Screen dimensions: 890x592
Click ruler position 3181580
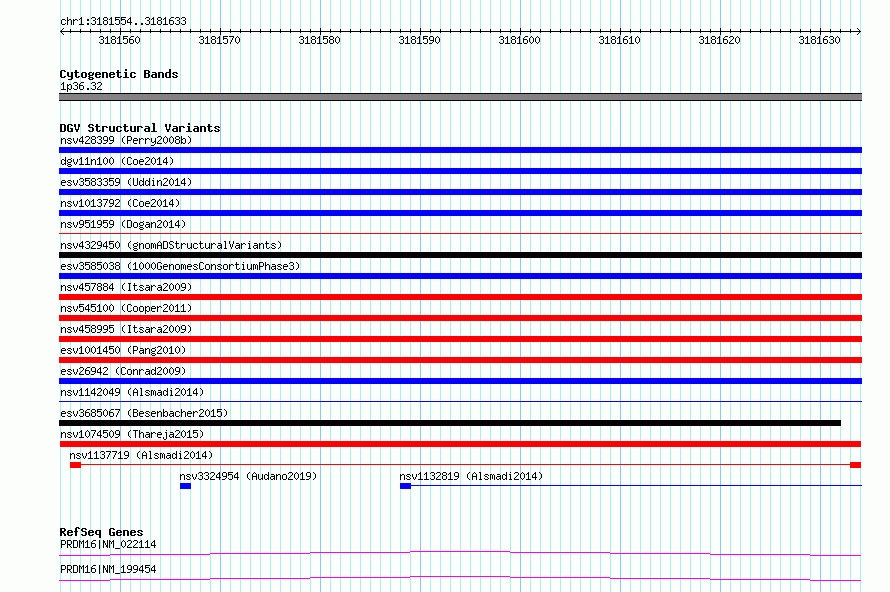click(320, 40)
